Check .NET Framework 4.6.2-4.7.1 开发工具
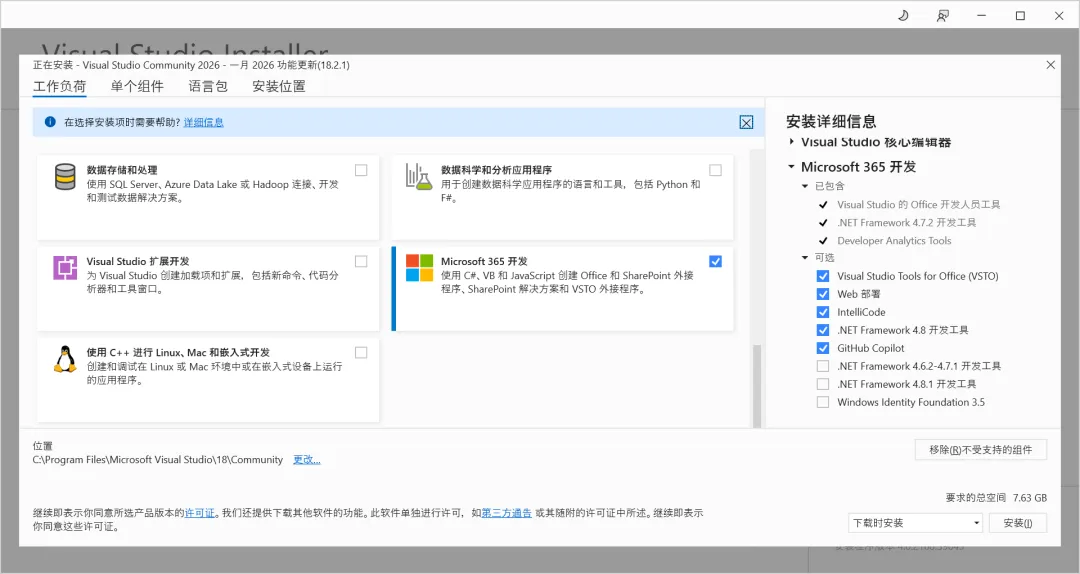The width and height of the screenshot is (1080, 574). click(x=822, y=366)
